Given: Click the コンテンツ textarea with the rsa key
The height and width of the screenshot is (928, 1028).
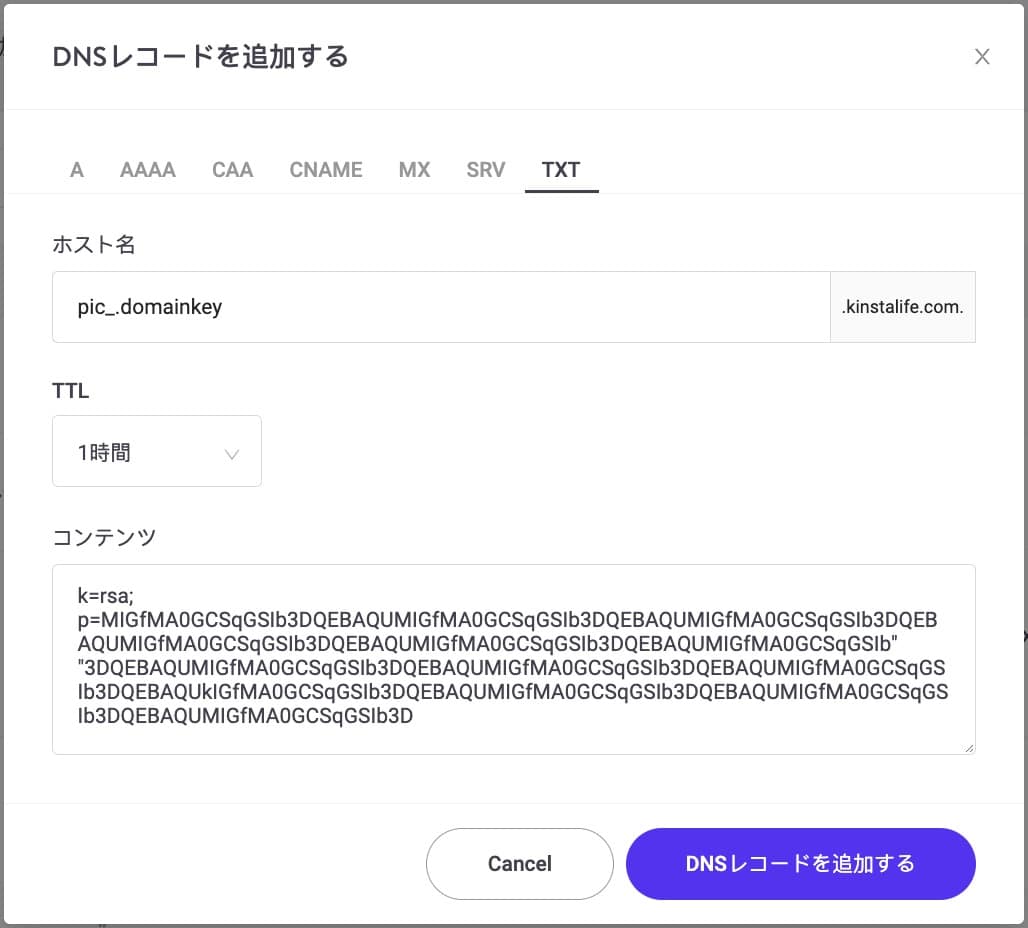Looking at the screenshot, I should click(x=514, y=659).
